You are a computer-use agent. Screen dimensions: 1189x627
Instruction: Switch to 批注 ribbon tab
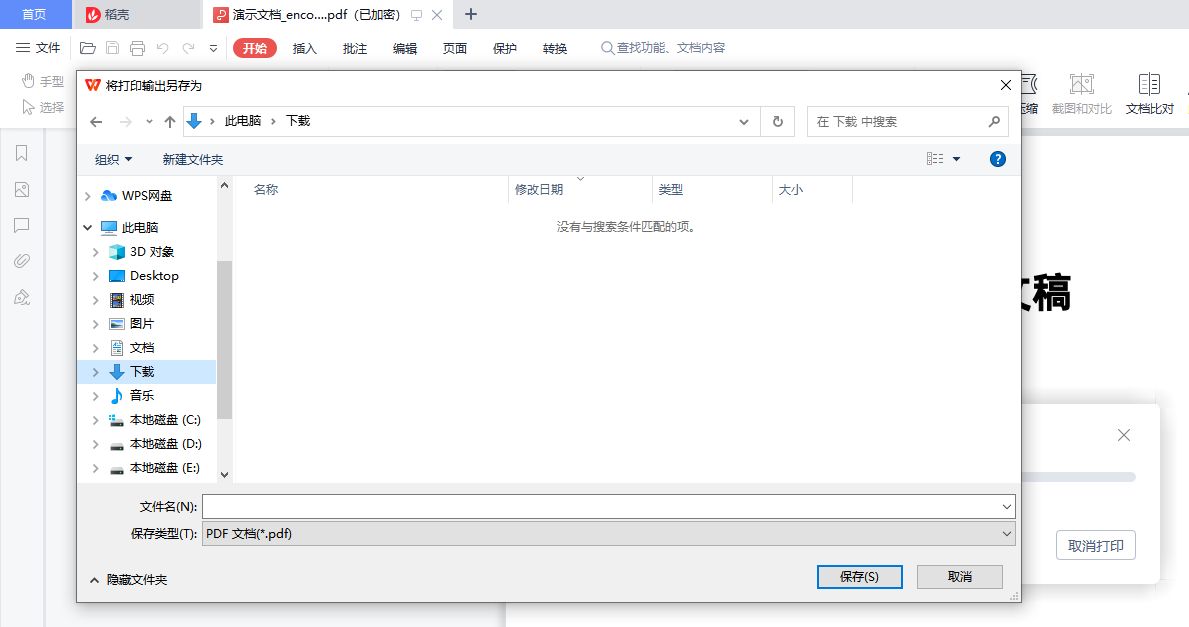(354, 49)
